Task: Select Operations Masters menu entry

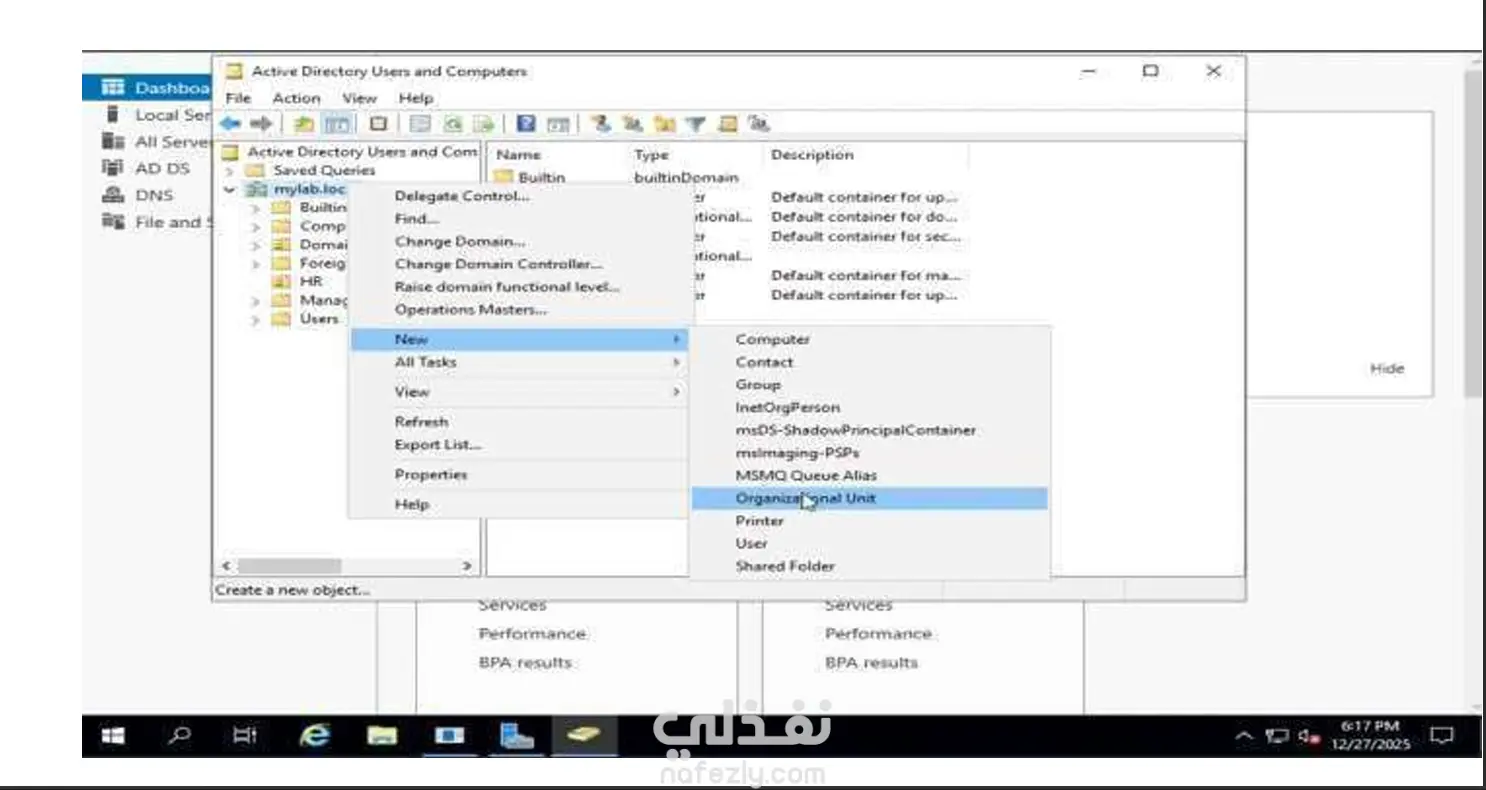Action: [519, 310]
